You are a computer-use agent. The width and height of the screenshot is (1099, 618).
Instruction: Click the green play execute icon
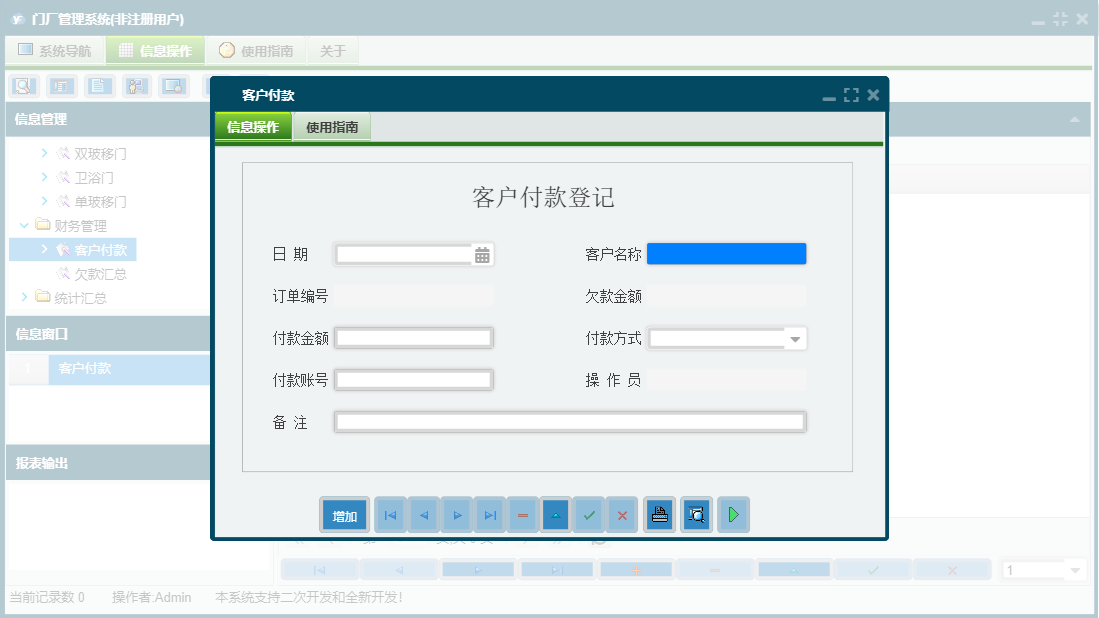coord(733,514)
